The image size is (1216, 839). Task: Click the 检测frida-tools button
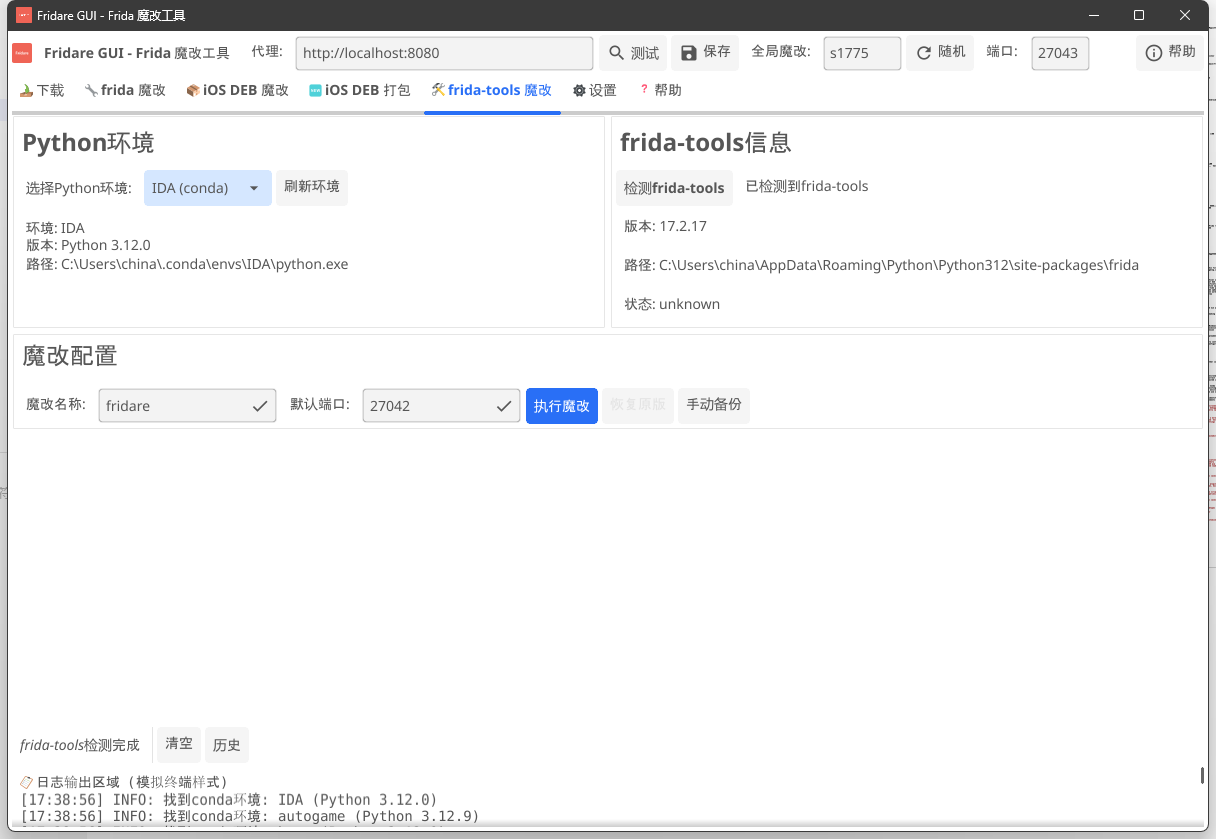coord(674,188)
